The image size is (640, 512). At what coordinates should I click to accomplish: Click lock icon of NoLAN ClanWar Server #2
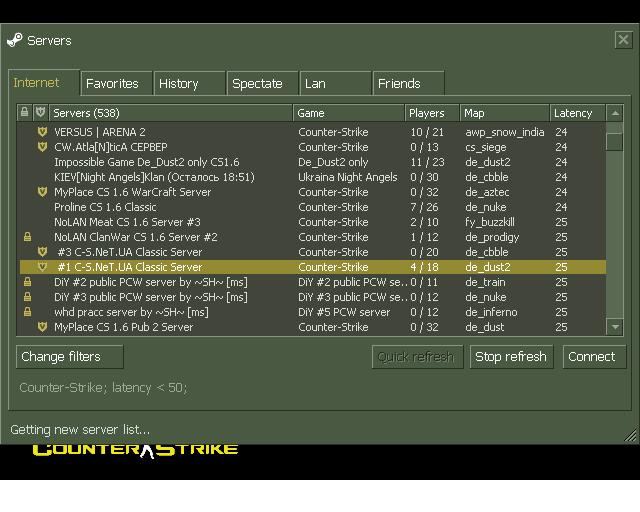pos(27,237)
